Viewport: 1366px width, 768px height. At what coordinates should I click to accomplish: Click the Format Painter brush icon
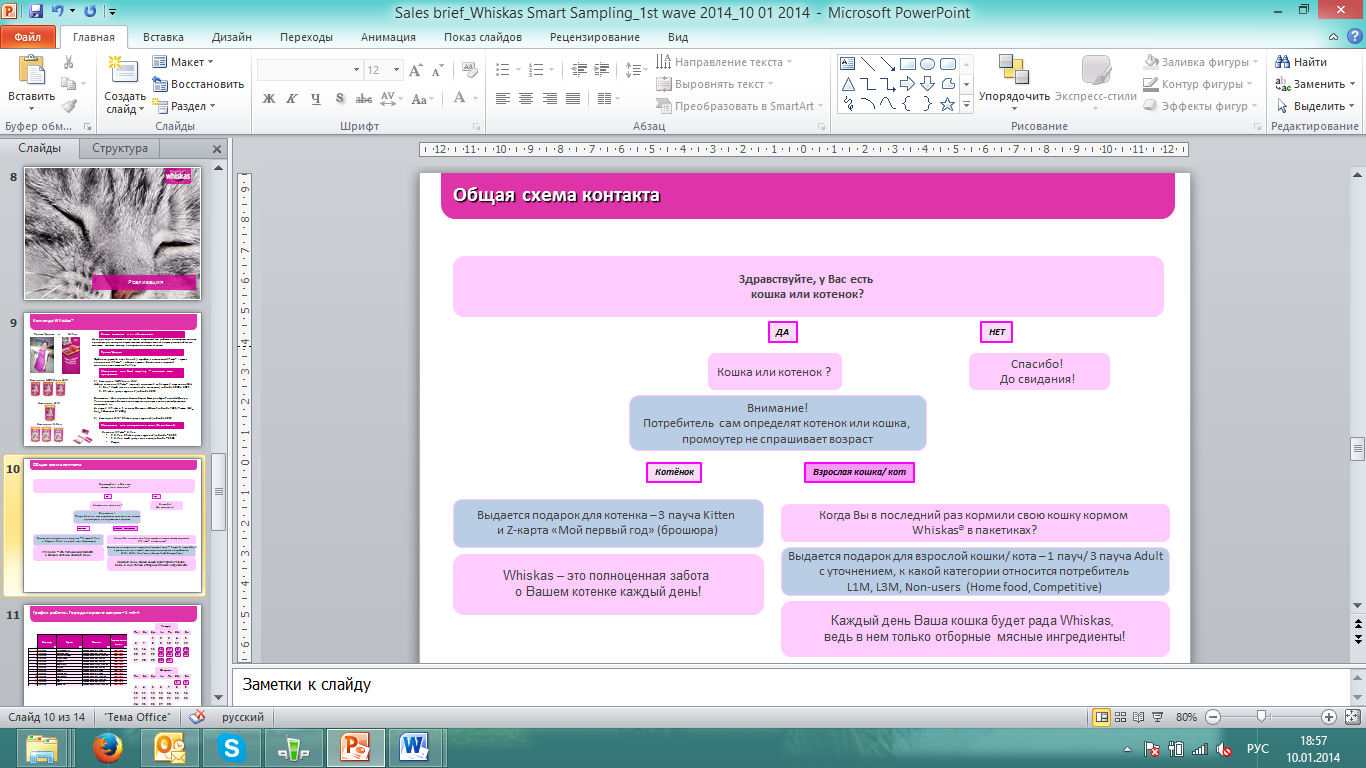click(69, 106)
